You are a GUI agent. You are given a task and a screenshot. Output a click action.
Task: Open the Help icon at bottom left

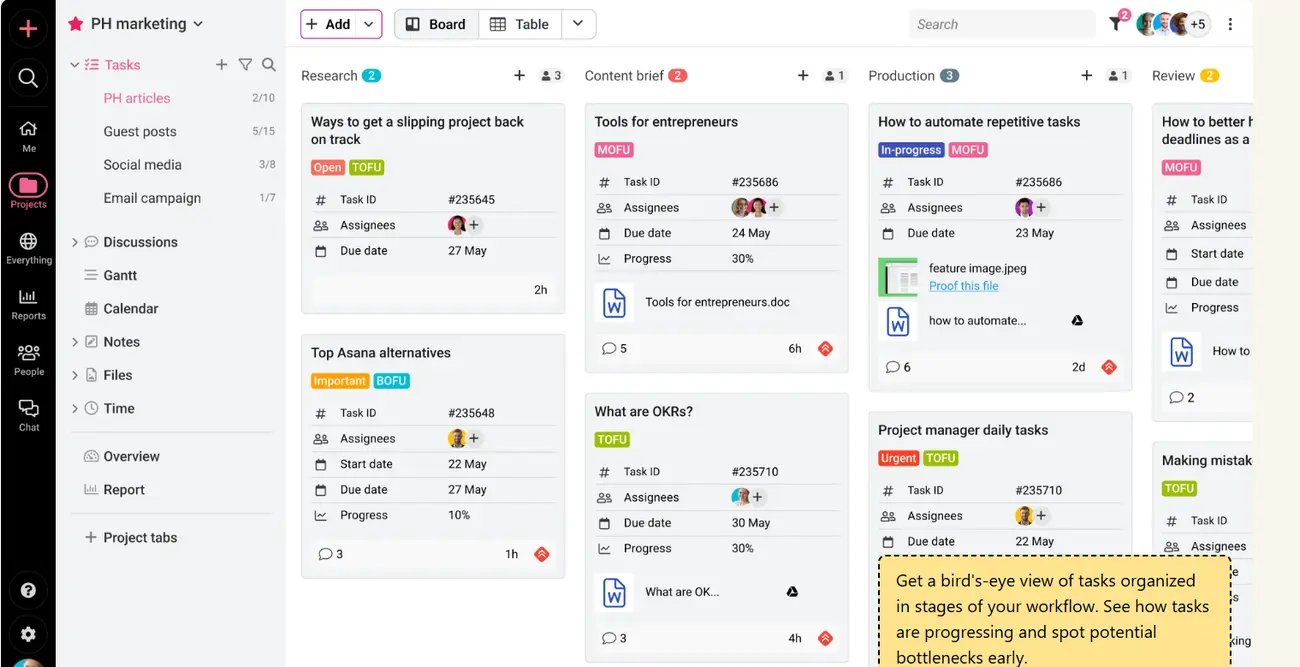tap(27, 590)
